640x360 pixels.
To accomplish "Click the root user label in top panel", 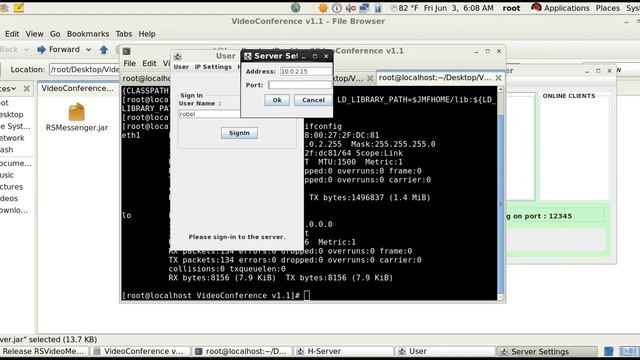I will pos(511,8).
